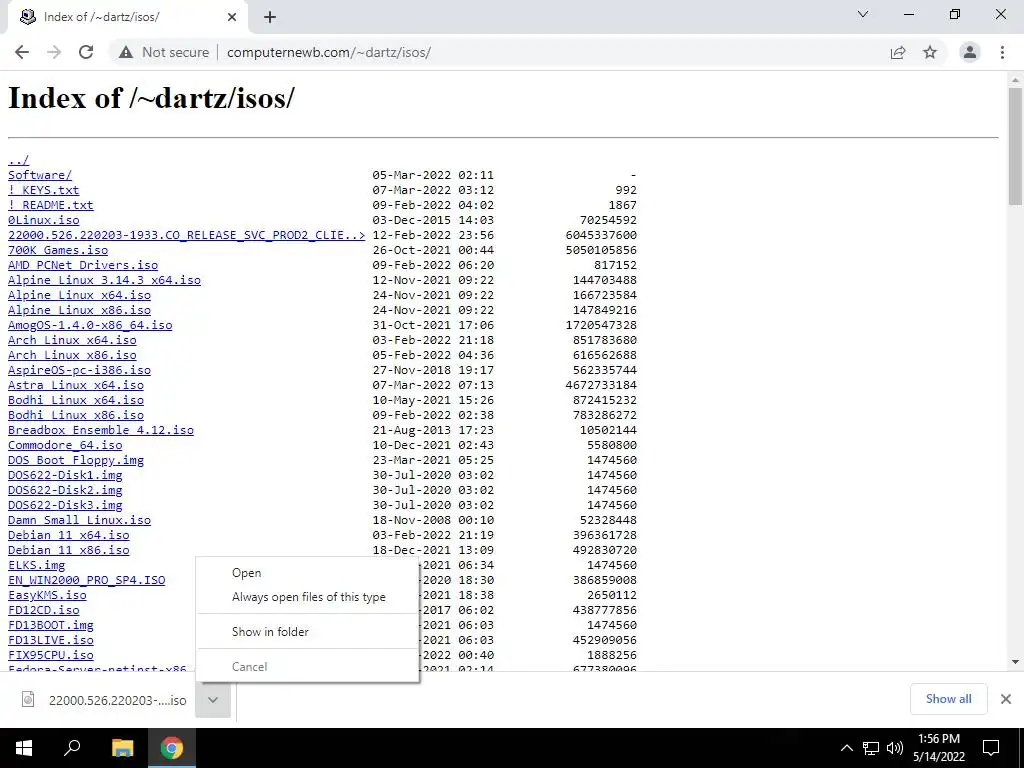The image size is (1024, 768).
Task: Reload the current page
Action: (x=86, y=52)
